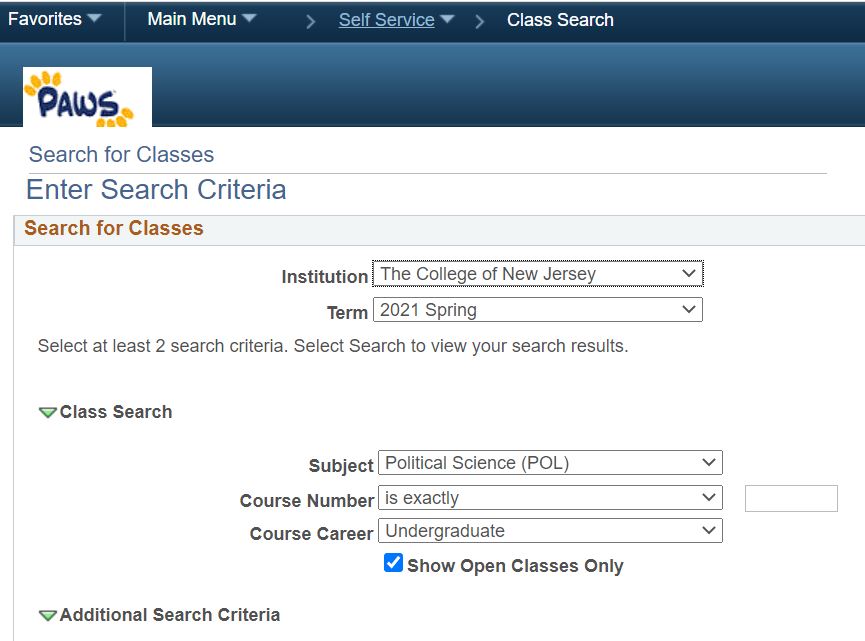The image size is (865, 641).
Task: Click the PAWS logo image
Action: tap(87, 97)
